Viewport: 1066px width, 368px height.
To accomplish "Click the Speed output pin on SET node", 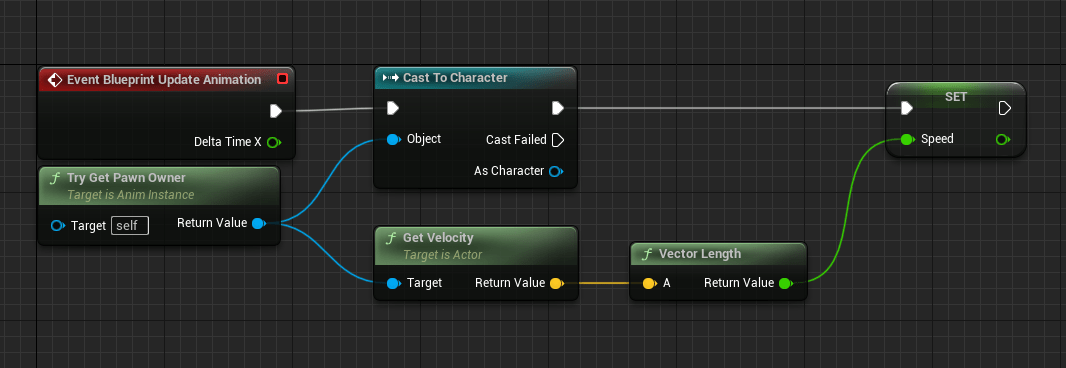I will click(x=1003, y=139).
